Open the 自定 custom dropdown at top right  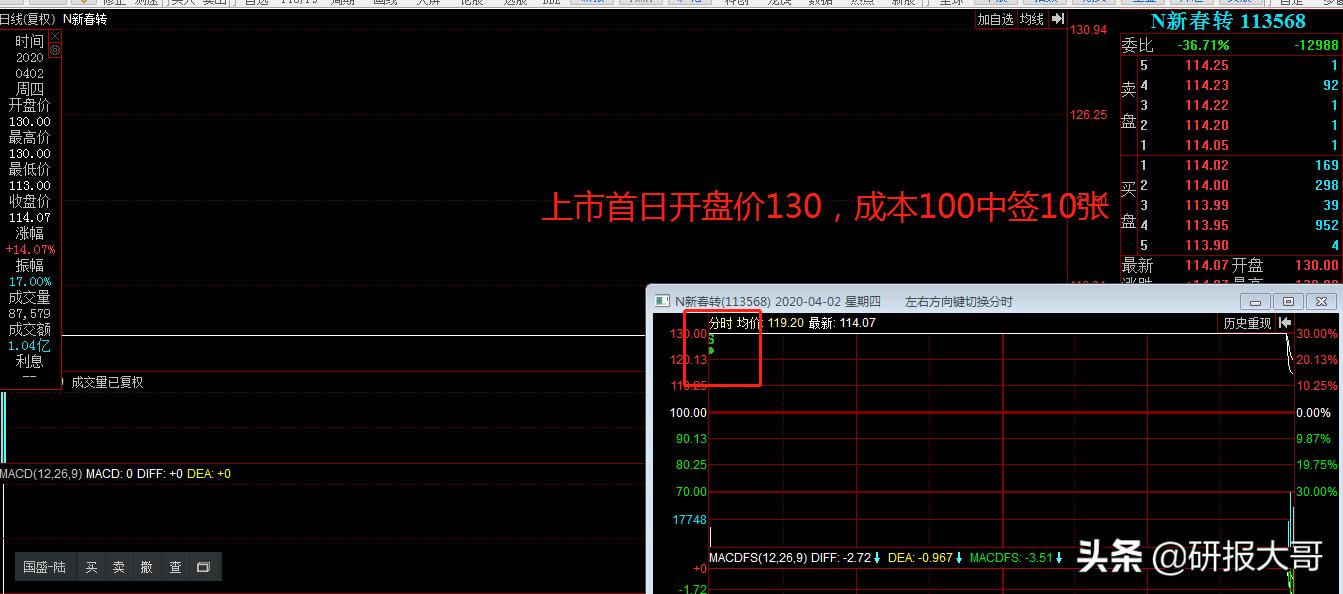tap(1290, 4)
